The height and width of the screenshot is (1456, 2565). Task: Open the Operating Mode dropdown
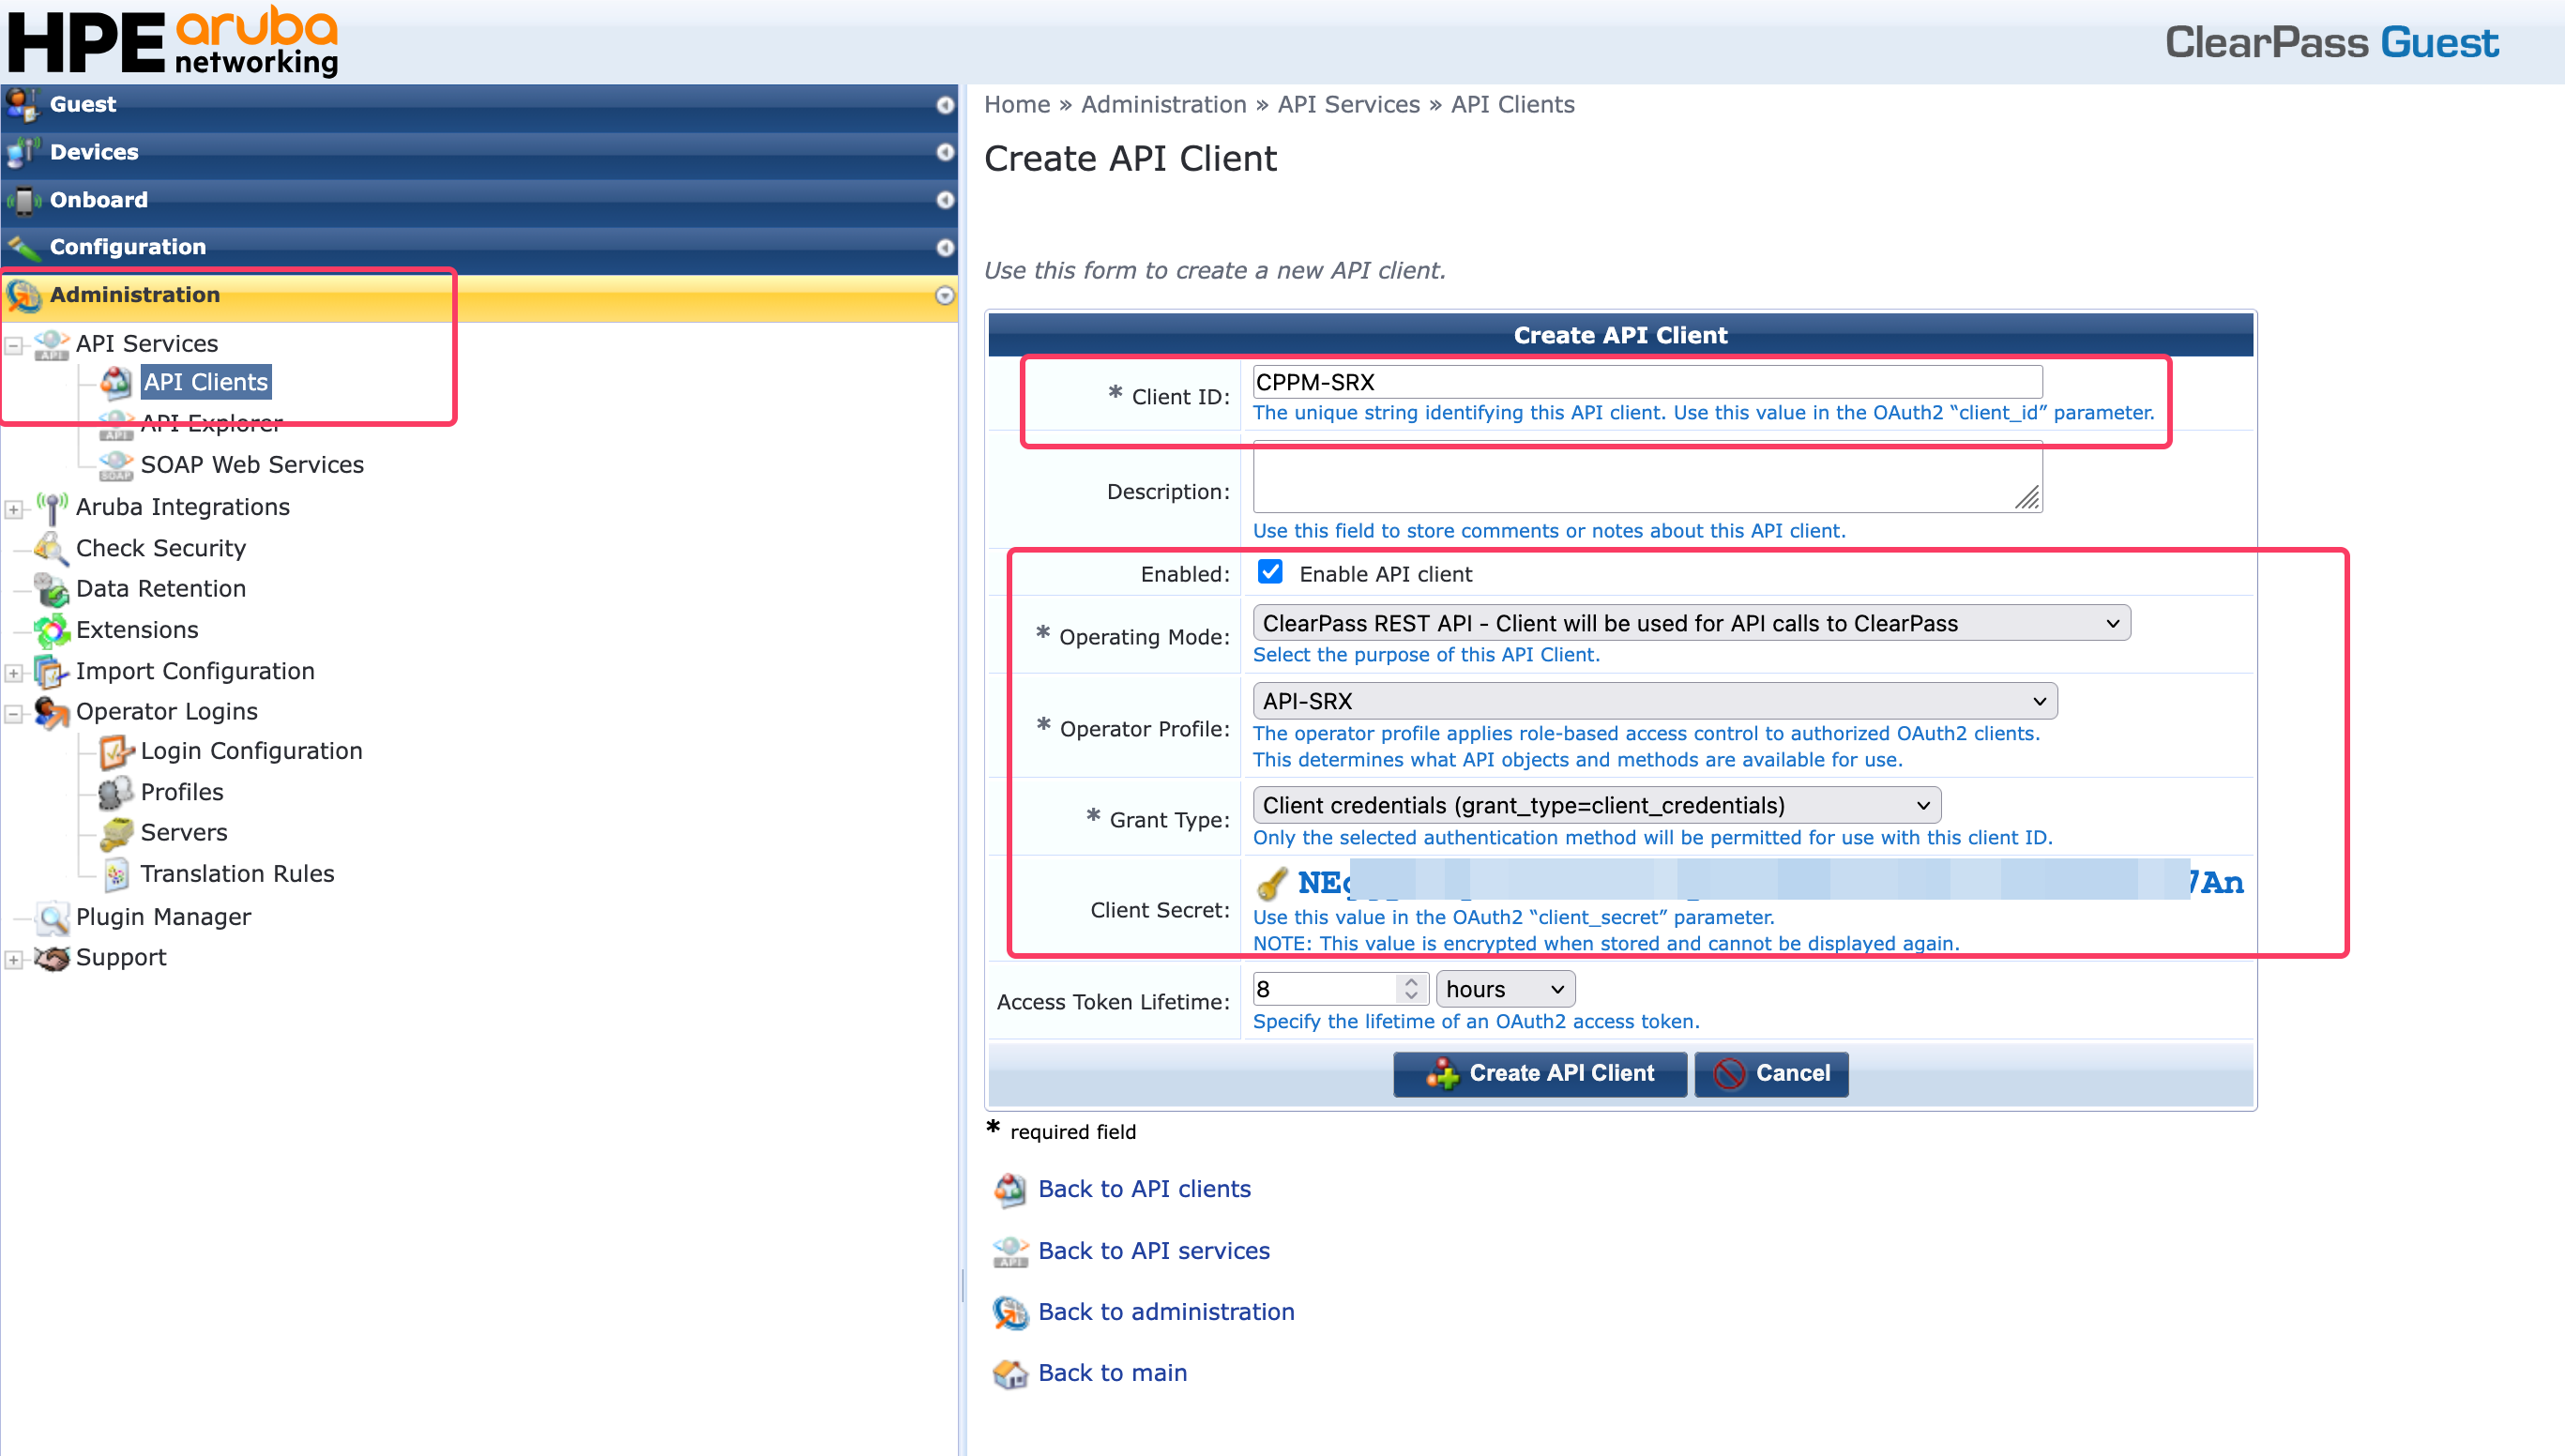[1691, 623]
